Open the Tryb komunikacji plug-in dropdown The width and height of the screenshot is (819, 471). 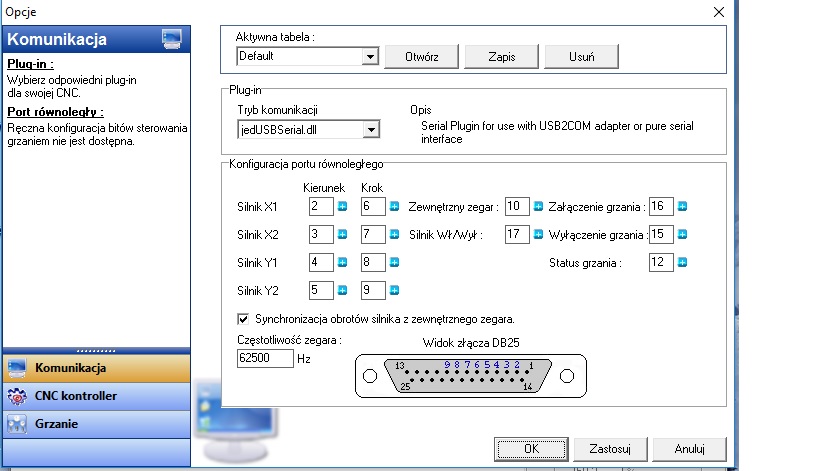pyautogui.click(x=370, y=129)
